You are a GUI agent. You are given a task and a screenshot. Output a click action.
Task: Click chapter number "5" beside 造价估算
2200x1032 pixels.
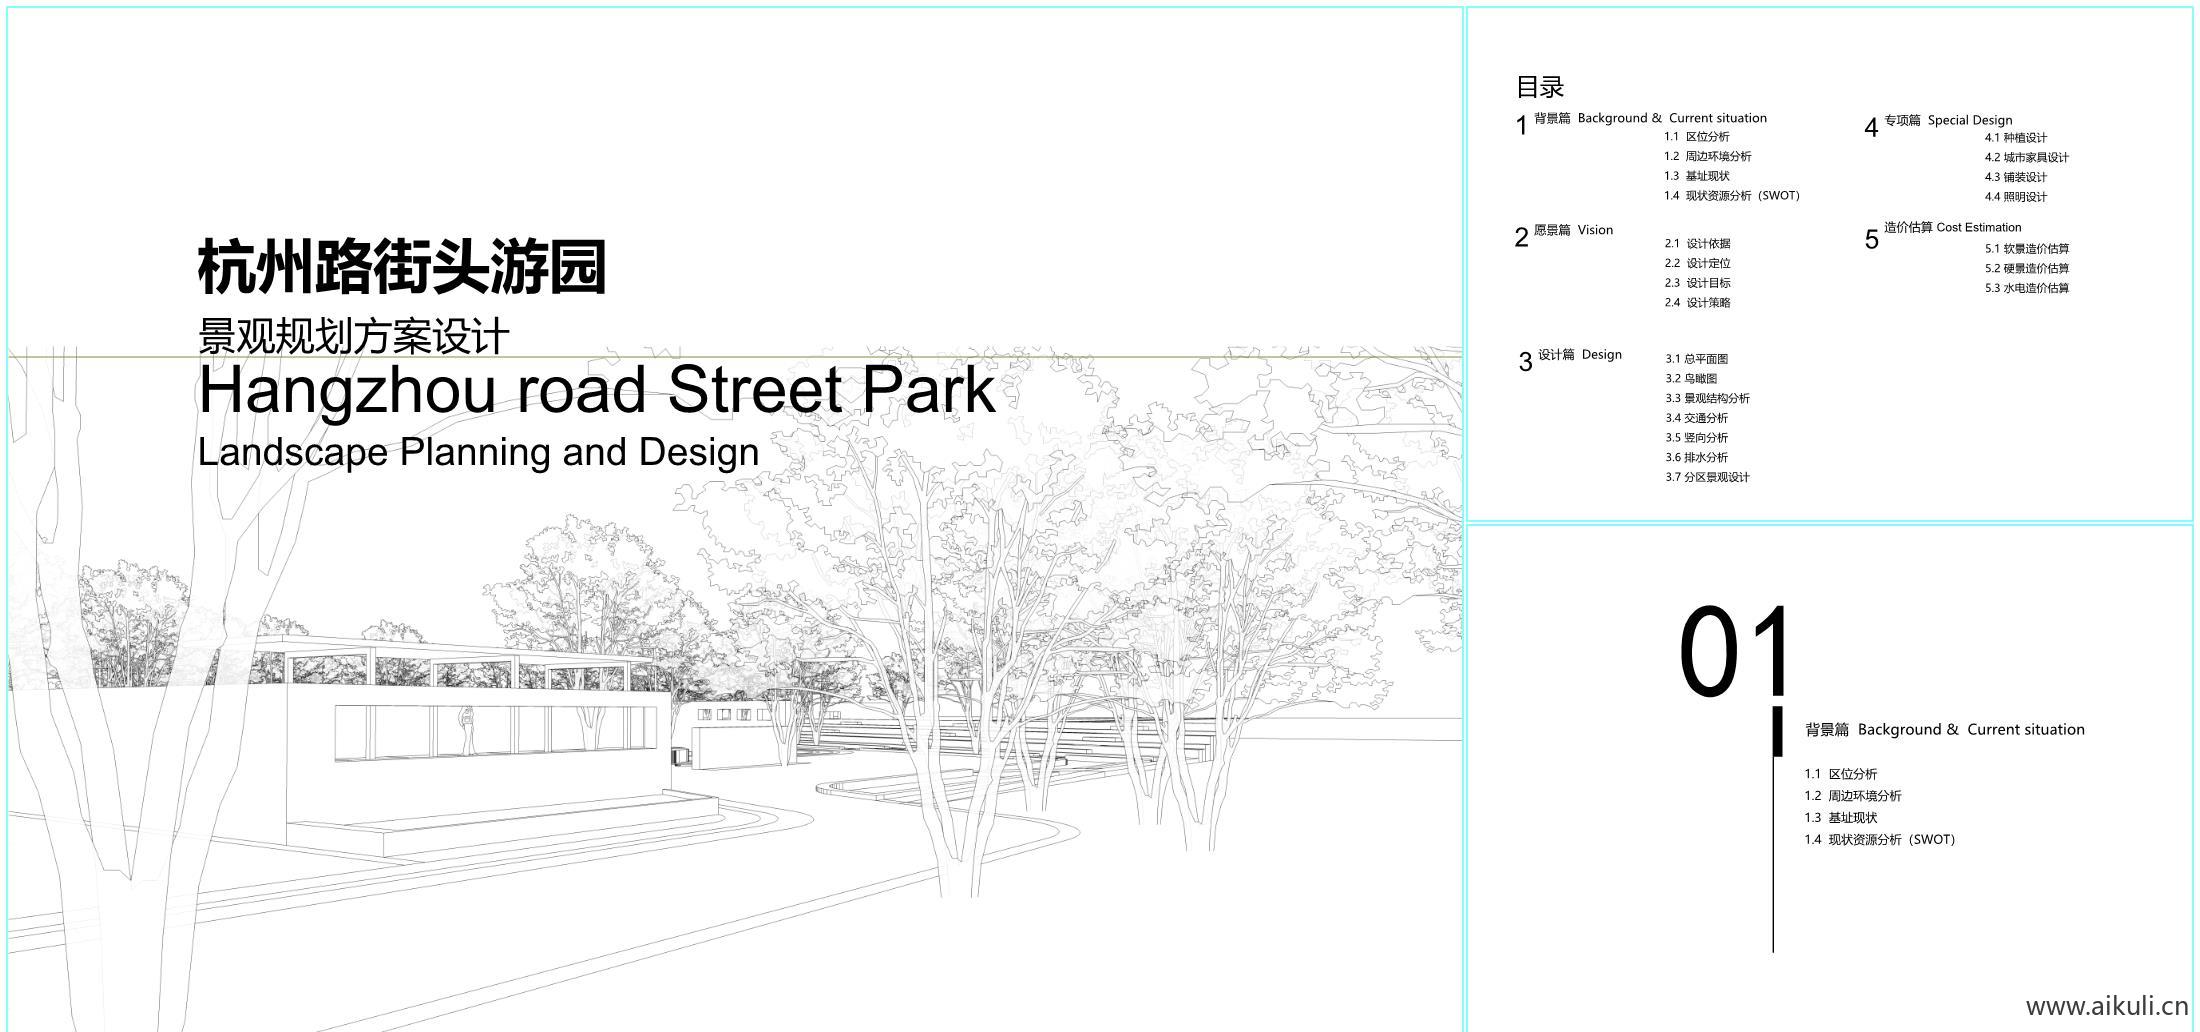[1871, 240]
